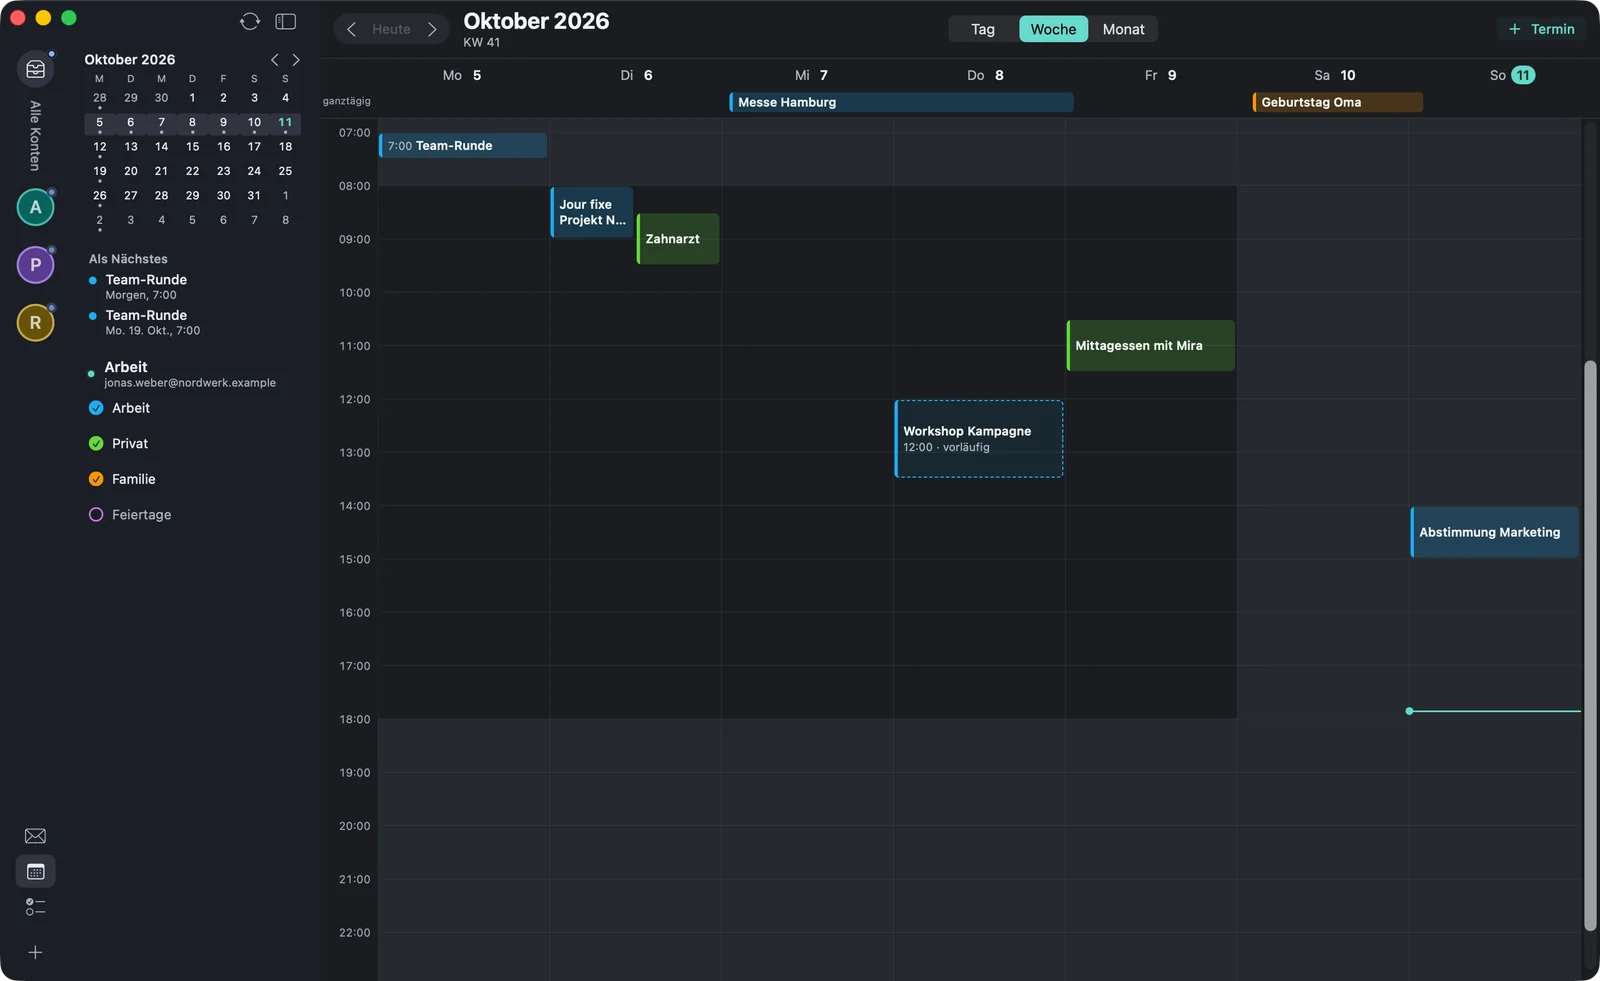Screen dimensions: 1600x981
Task: Open the Jour fixe Projekt event
Action: 592,212
